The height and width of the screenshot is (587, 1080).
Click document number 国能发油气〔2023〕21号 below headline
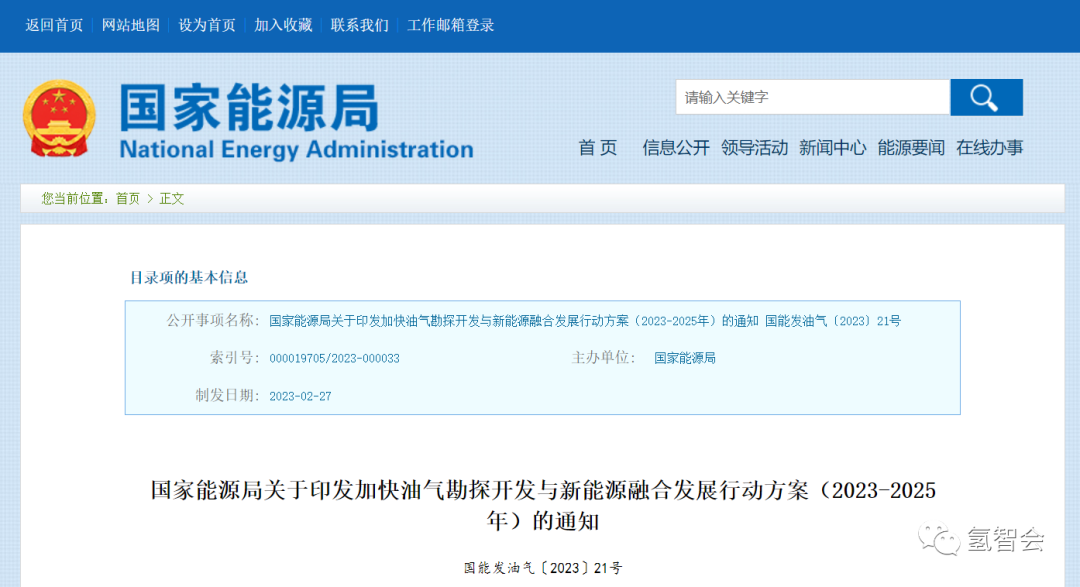coord(543,568)
